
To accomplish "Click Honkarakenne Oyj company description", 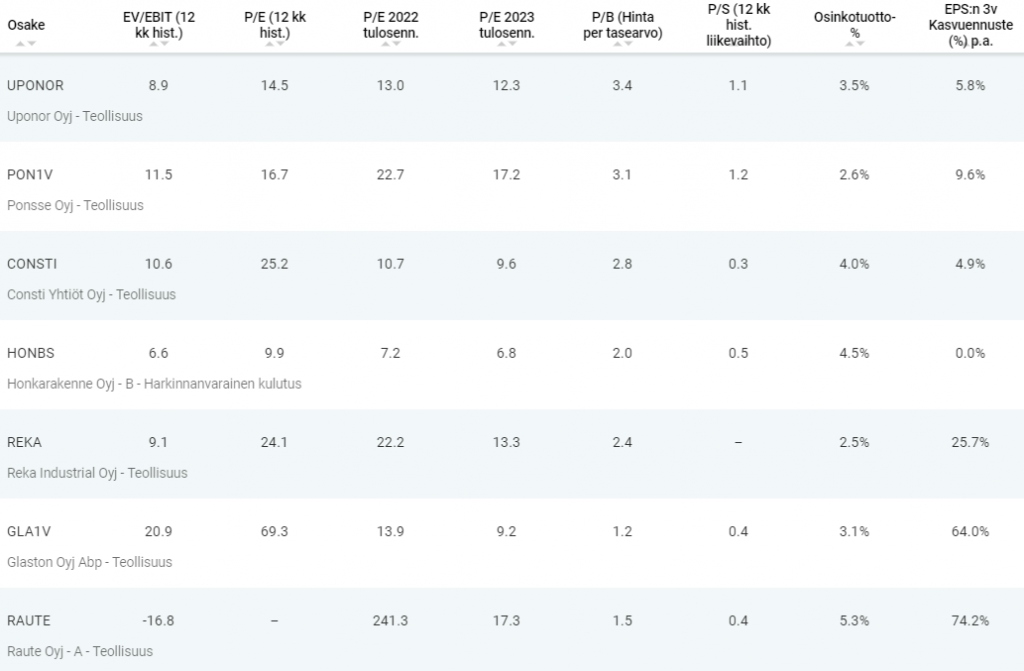I will point(154,384).
